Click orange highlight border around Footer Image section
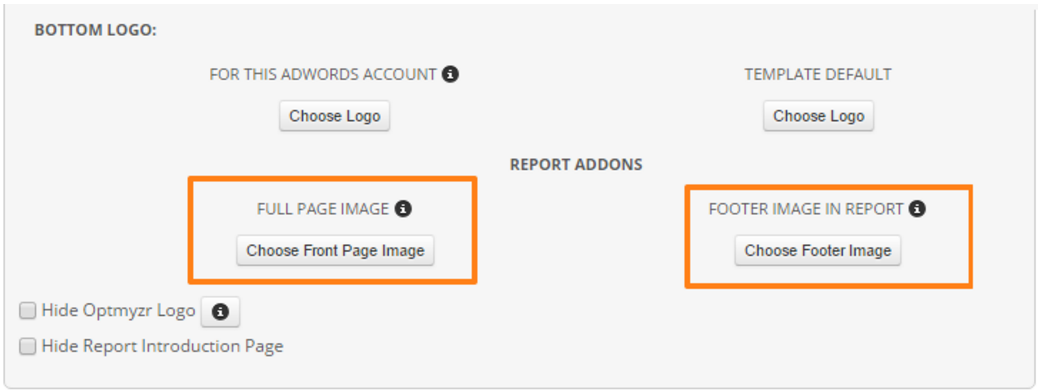This screenshot has height=392, width=1038. 828,187
